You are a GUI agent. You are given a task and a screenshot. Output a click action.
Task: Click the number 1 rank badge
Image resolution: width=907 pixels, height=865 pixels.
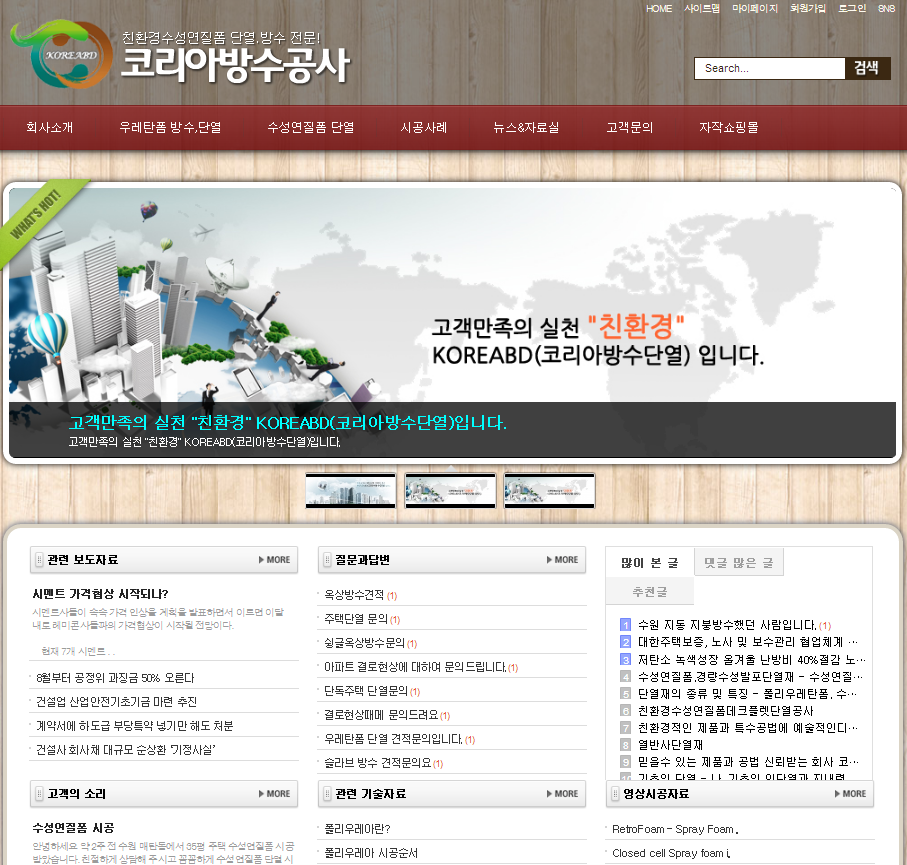click(625, 625)
